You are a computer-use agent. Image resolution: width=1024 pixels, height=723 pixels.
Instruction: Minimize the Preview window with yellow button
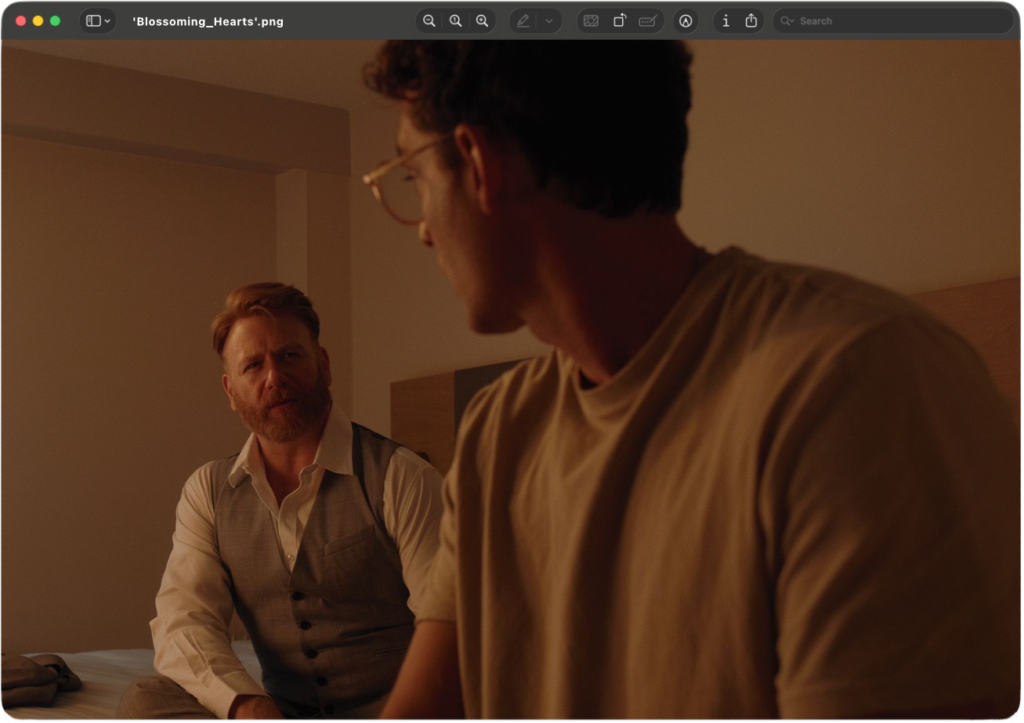click(x=38, y=21)
